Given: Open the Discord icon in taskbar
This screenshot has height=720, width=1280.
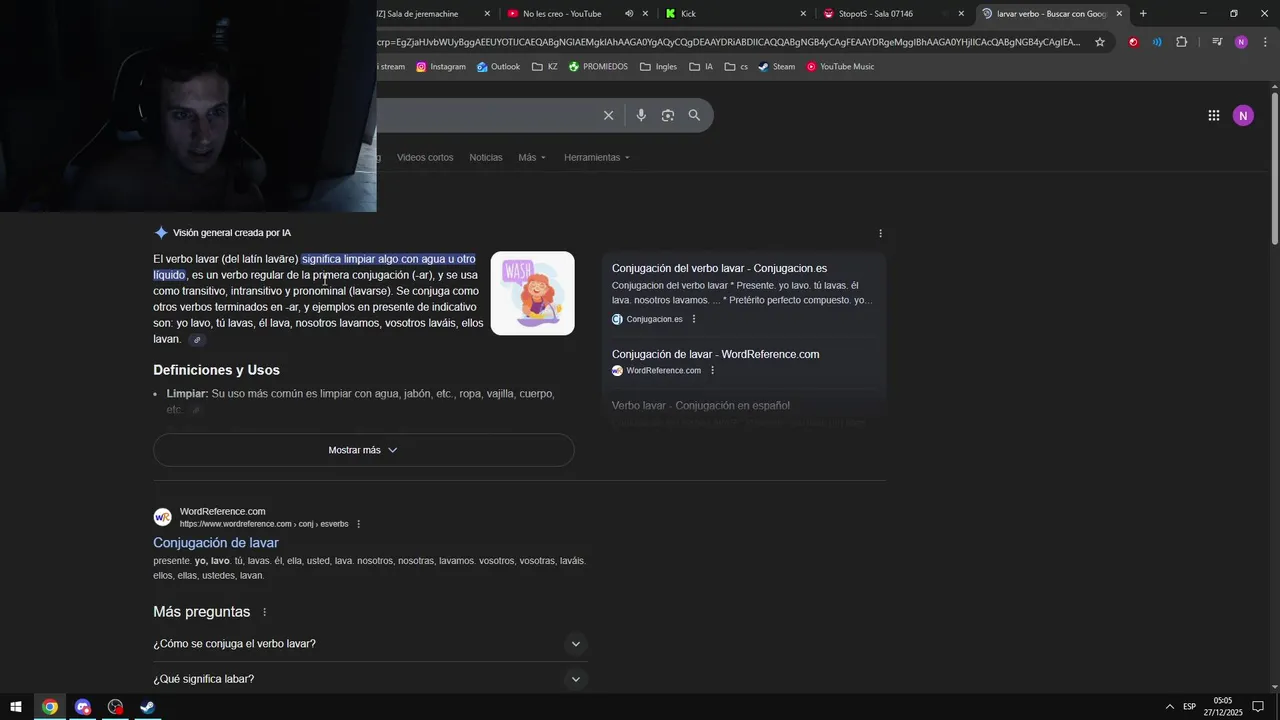Looking at the screenshot, I should click(83, 707).
